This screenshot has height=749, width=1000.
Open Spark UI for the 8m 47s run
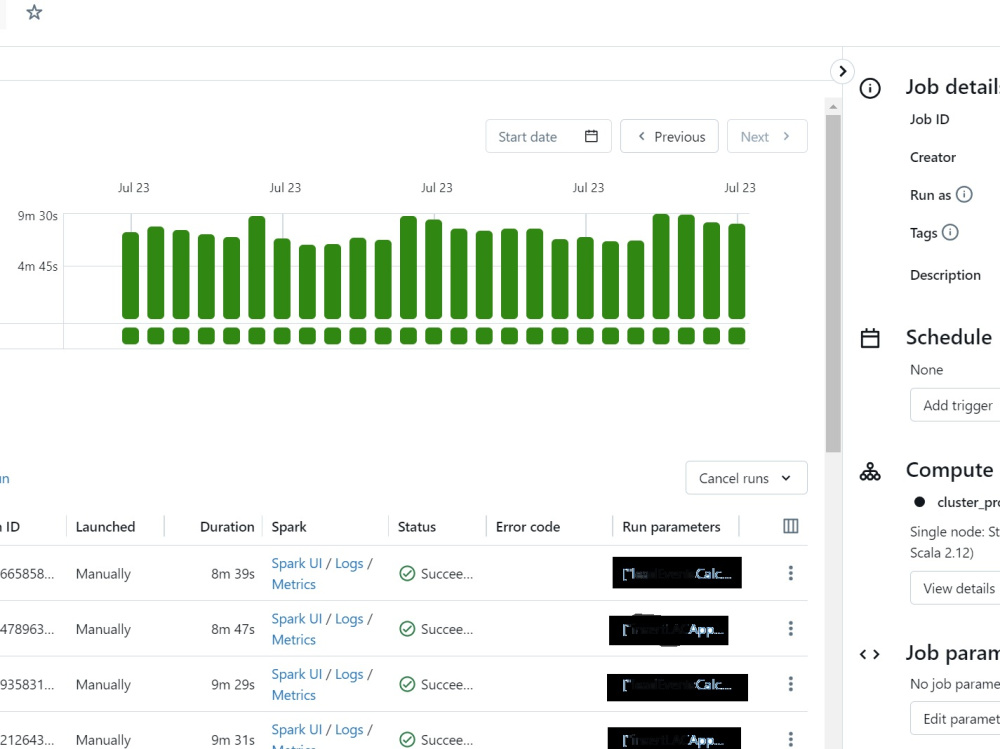click(x=297, y=619)
